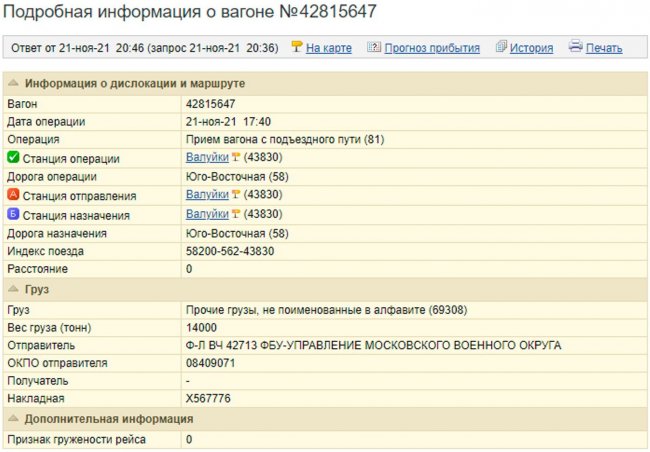This screenshot has width=650, height=452.
Task: Collapse the Дополнительная информация section
Action: coord(13,419)
